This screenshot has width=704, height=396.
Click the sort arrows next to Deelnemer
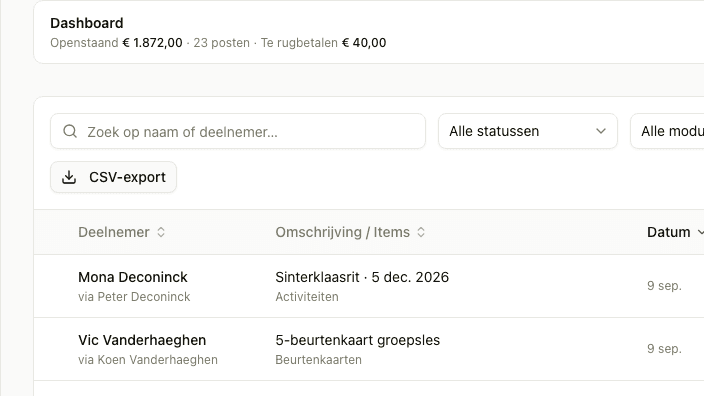pos(161,232)
